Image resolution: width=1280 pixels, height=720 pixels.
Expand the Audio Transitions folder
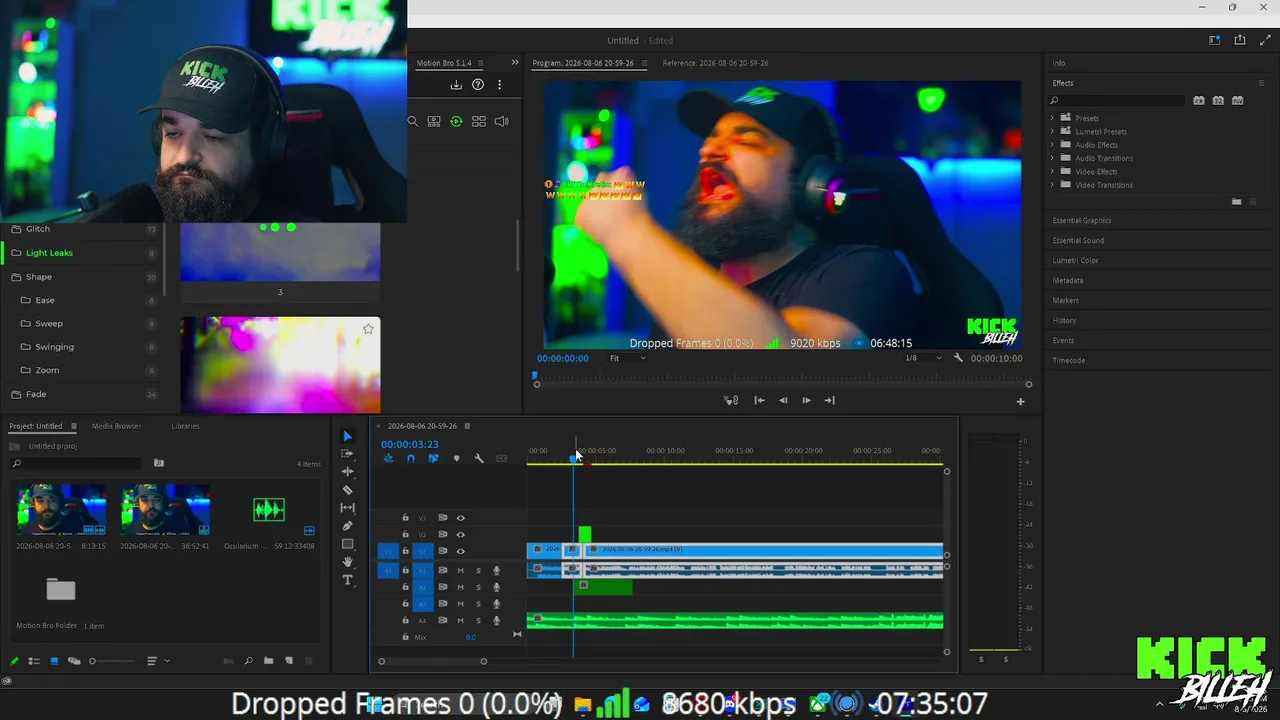coord(1052,158)
